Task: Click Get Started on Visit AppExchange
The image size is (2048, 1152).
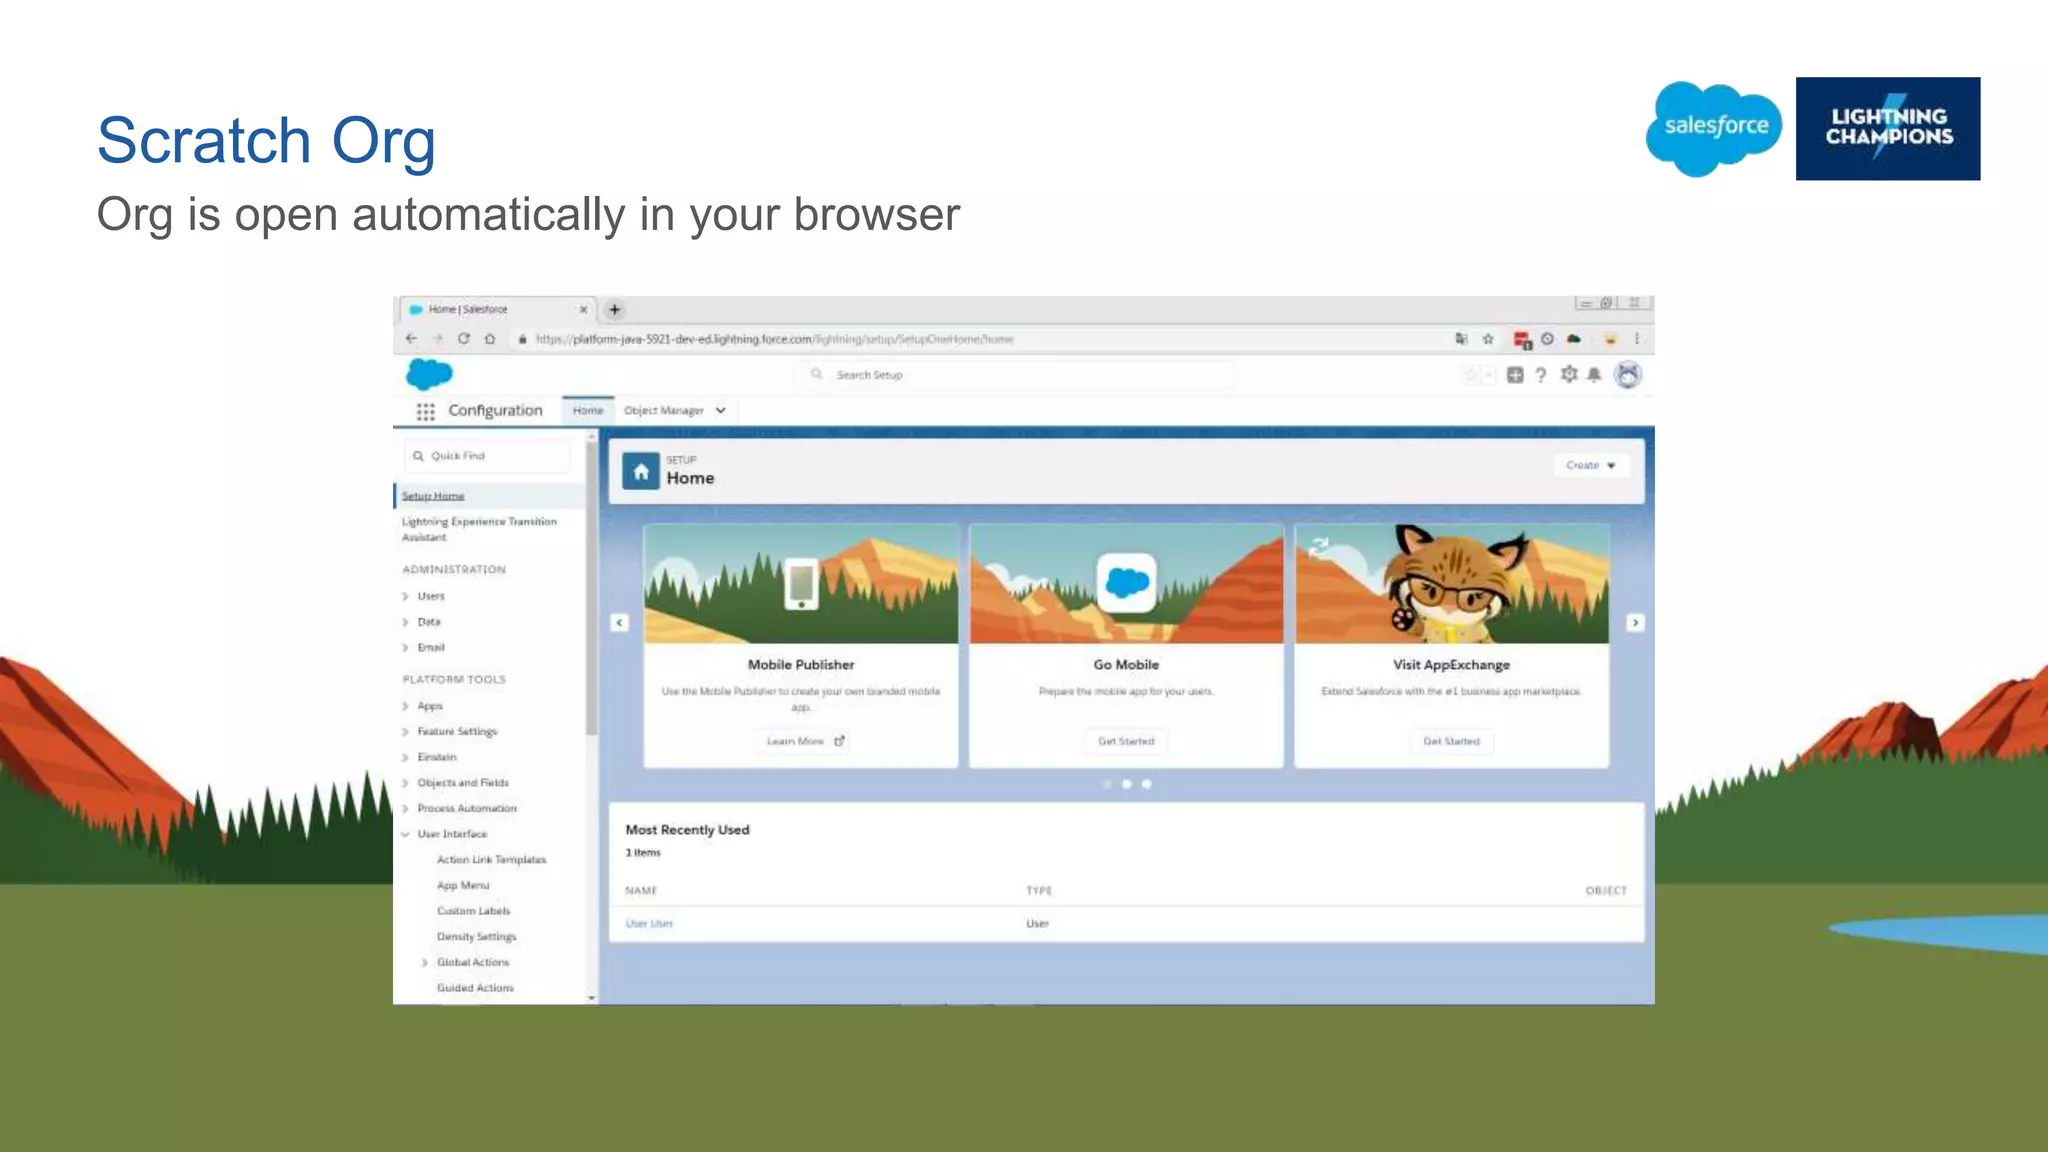Action: (1451, 741)
